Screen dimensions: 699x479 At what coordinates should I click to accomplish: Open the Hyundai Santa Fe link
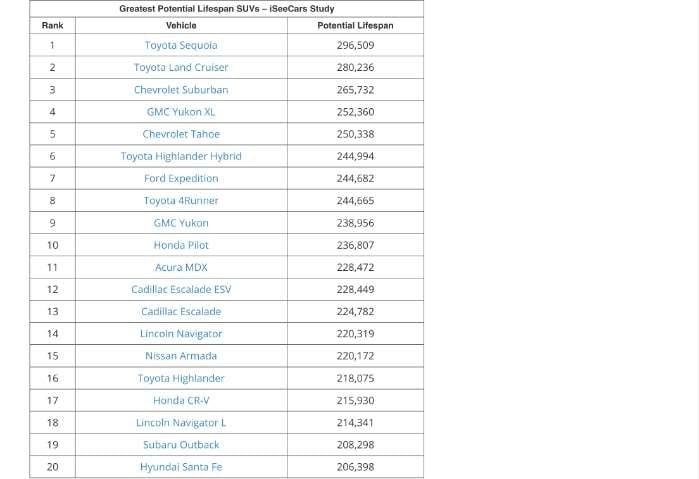[181, 467]
